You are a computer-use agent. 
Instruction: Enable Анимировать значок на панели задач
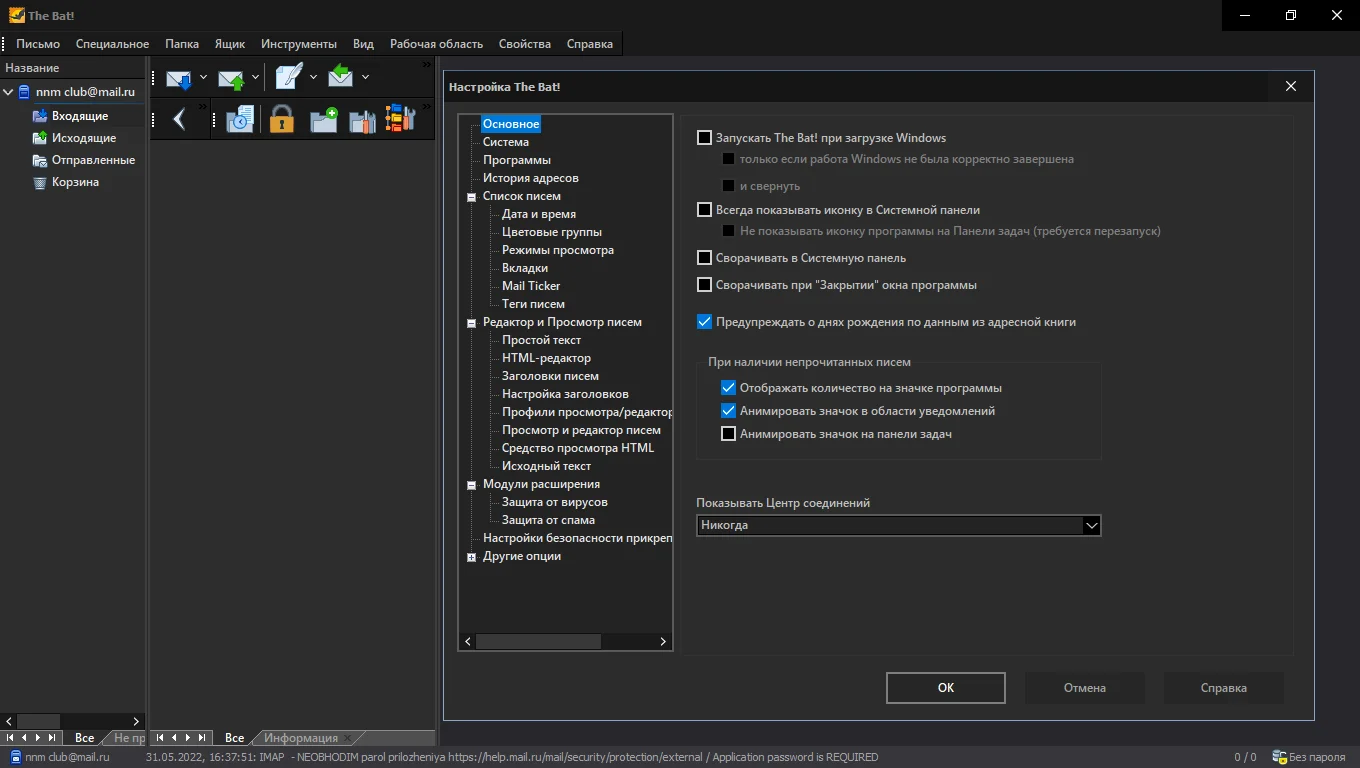pyautogui.click(x=728, y=434)
